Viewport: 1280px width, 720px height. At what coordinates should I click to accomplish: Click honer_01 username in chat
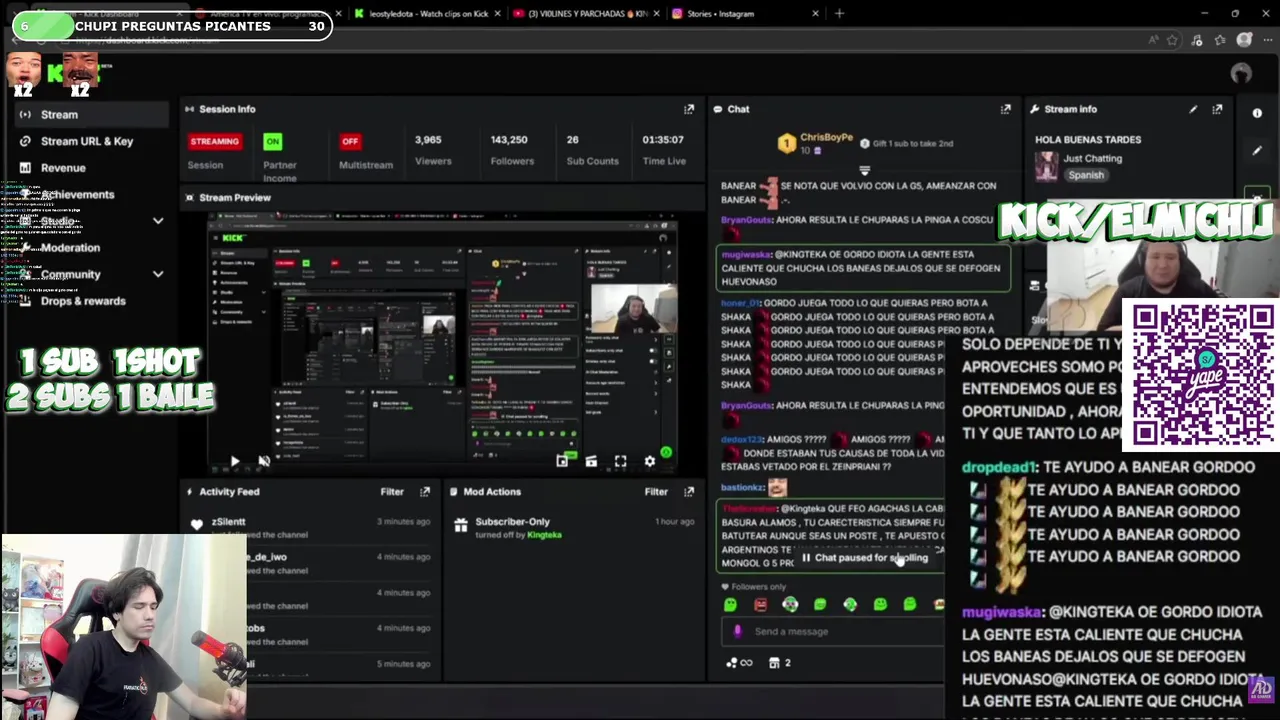click(x=740, y=303)
